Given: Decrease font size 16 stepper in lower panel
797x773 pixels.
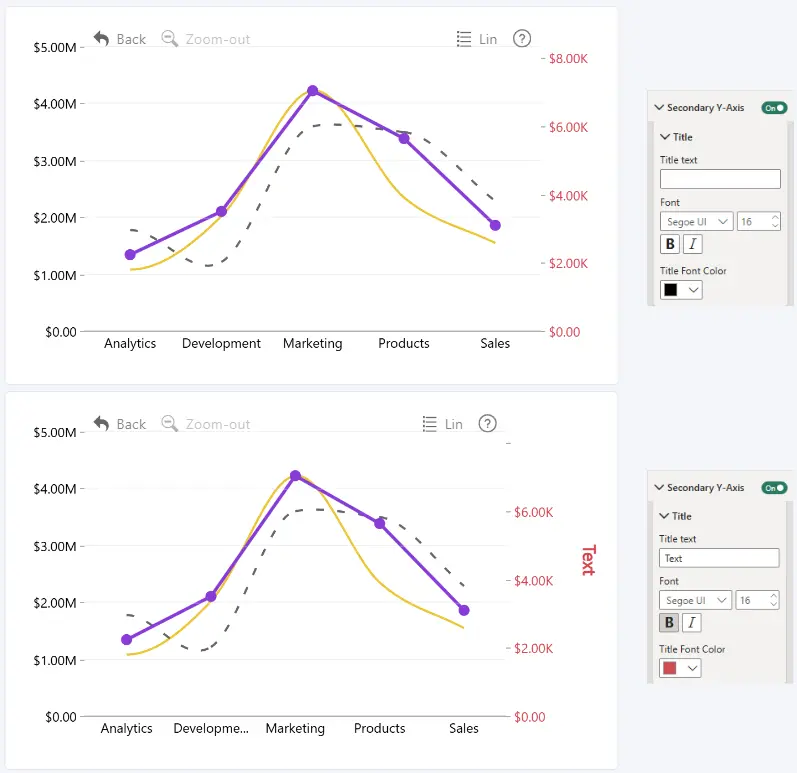Looking at the screenshot, I should tap(774, 604).
